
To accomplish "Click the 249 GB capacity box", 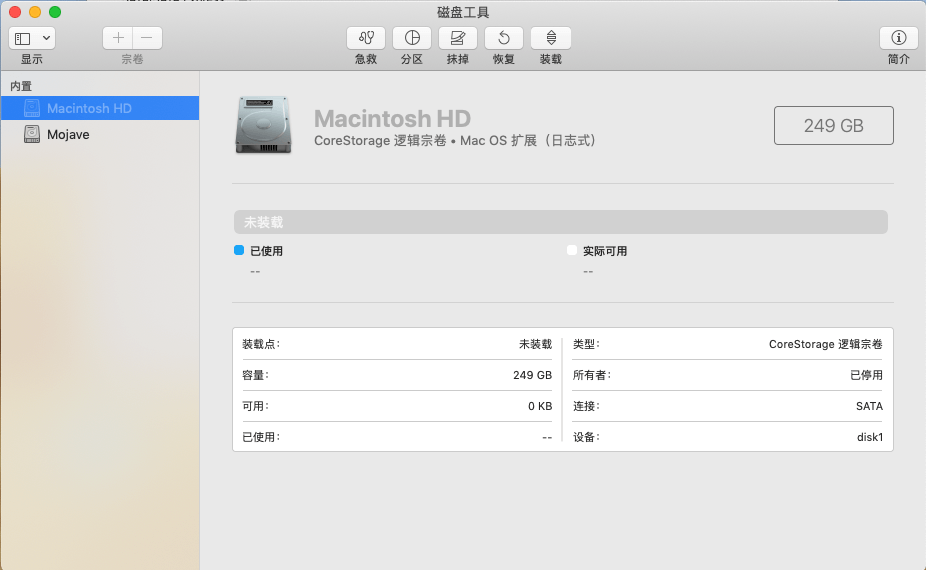I will click(x=833, y=125).
